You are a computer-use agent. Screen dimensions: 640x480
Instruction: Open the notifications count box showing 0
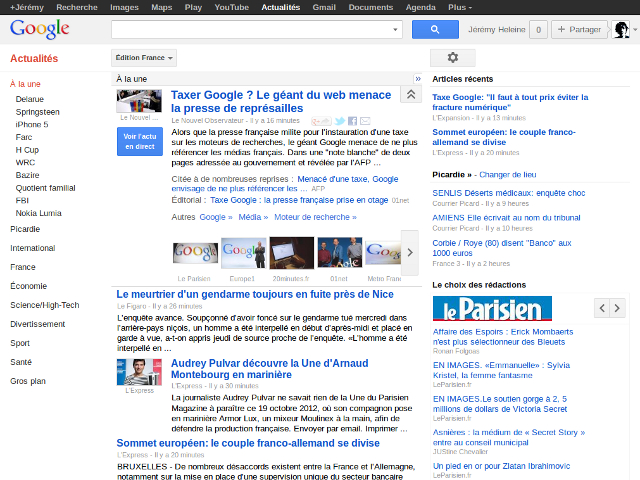[538, 29]
